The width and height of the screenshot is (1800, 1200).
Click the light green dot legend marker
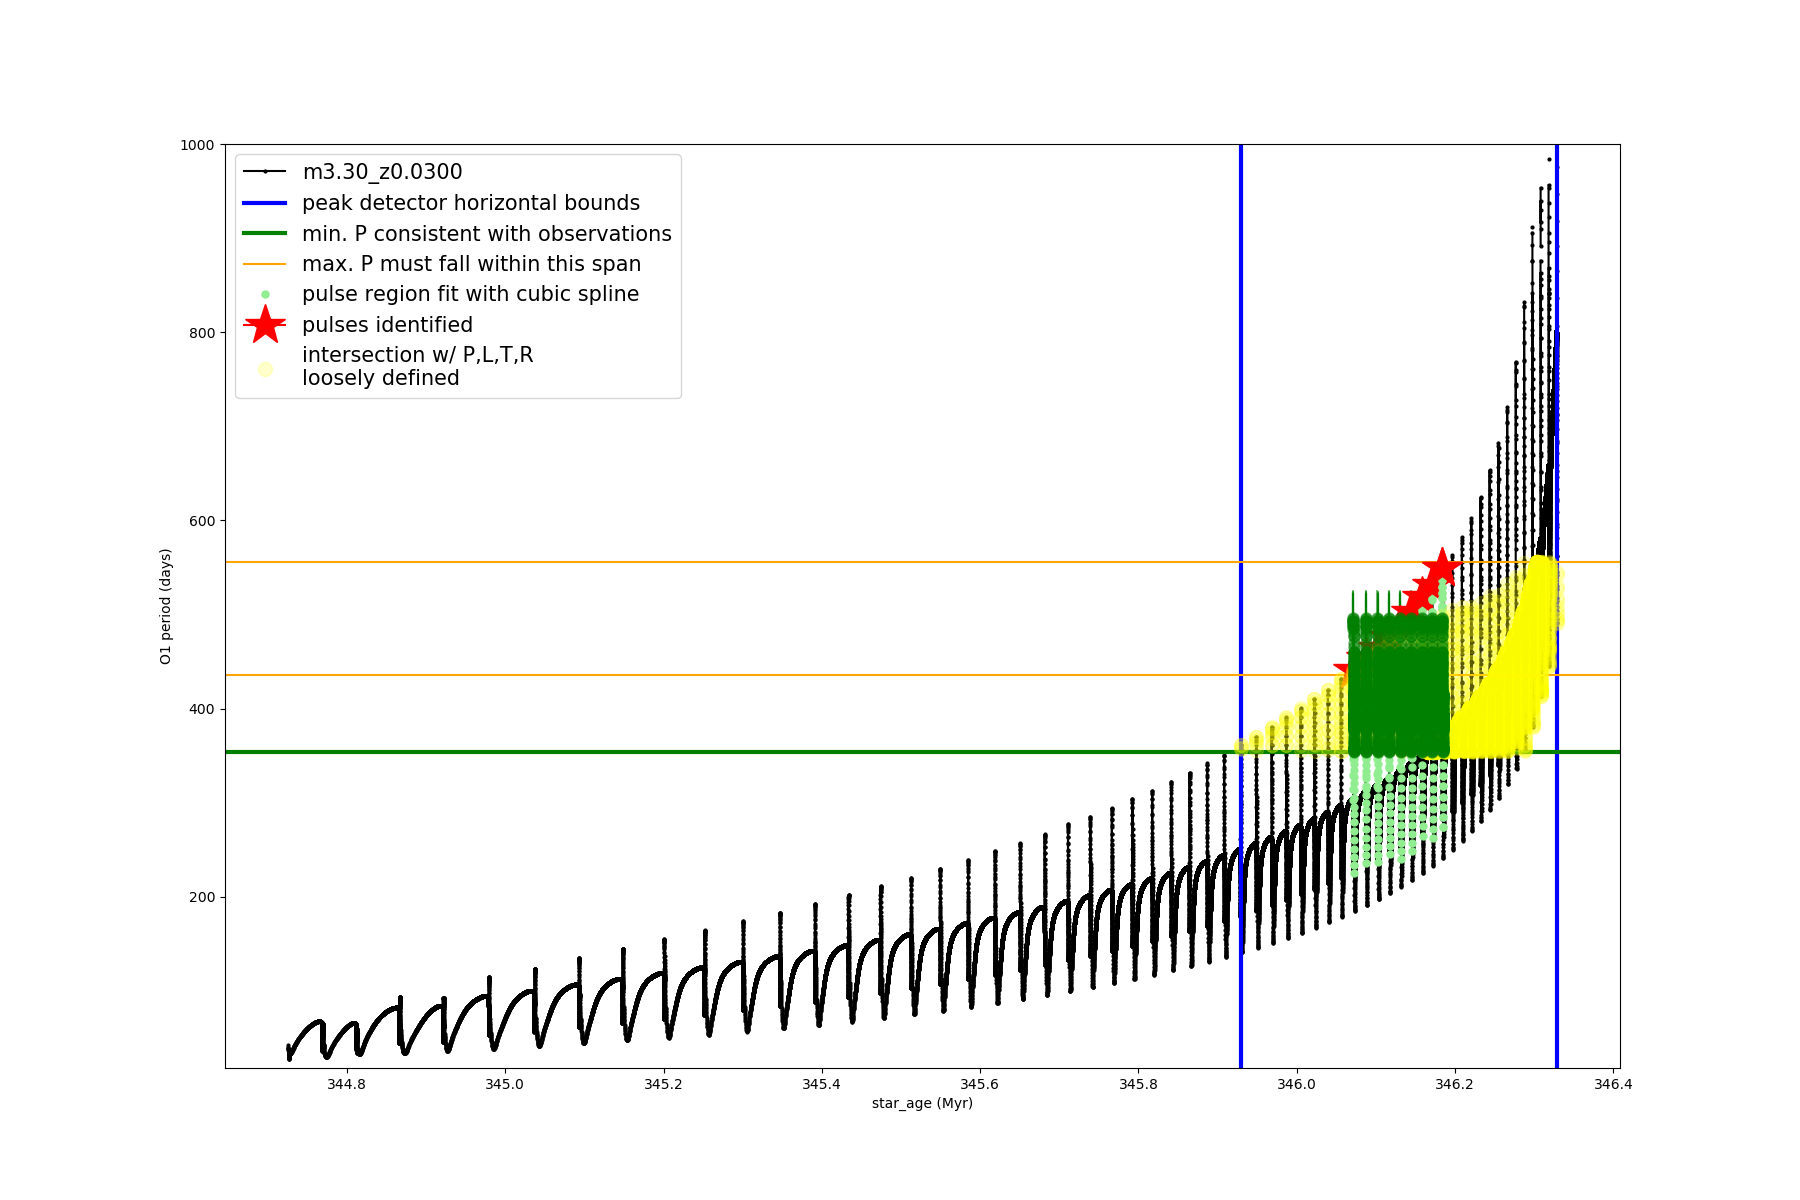[265, 295]
